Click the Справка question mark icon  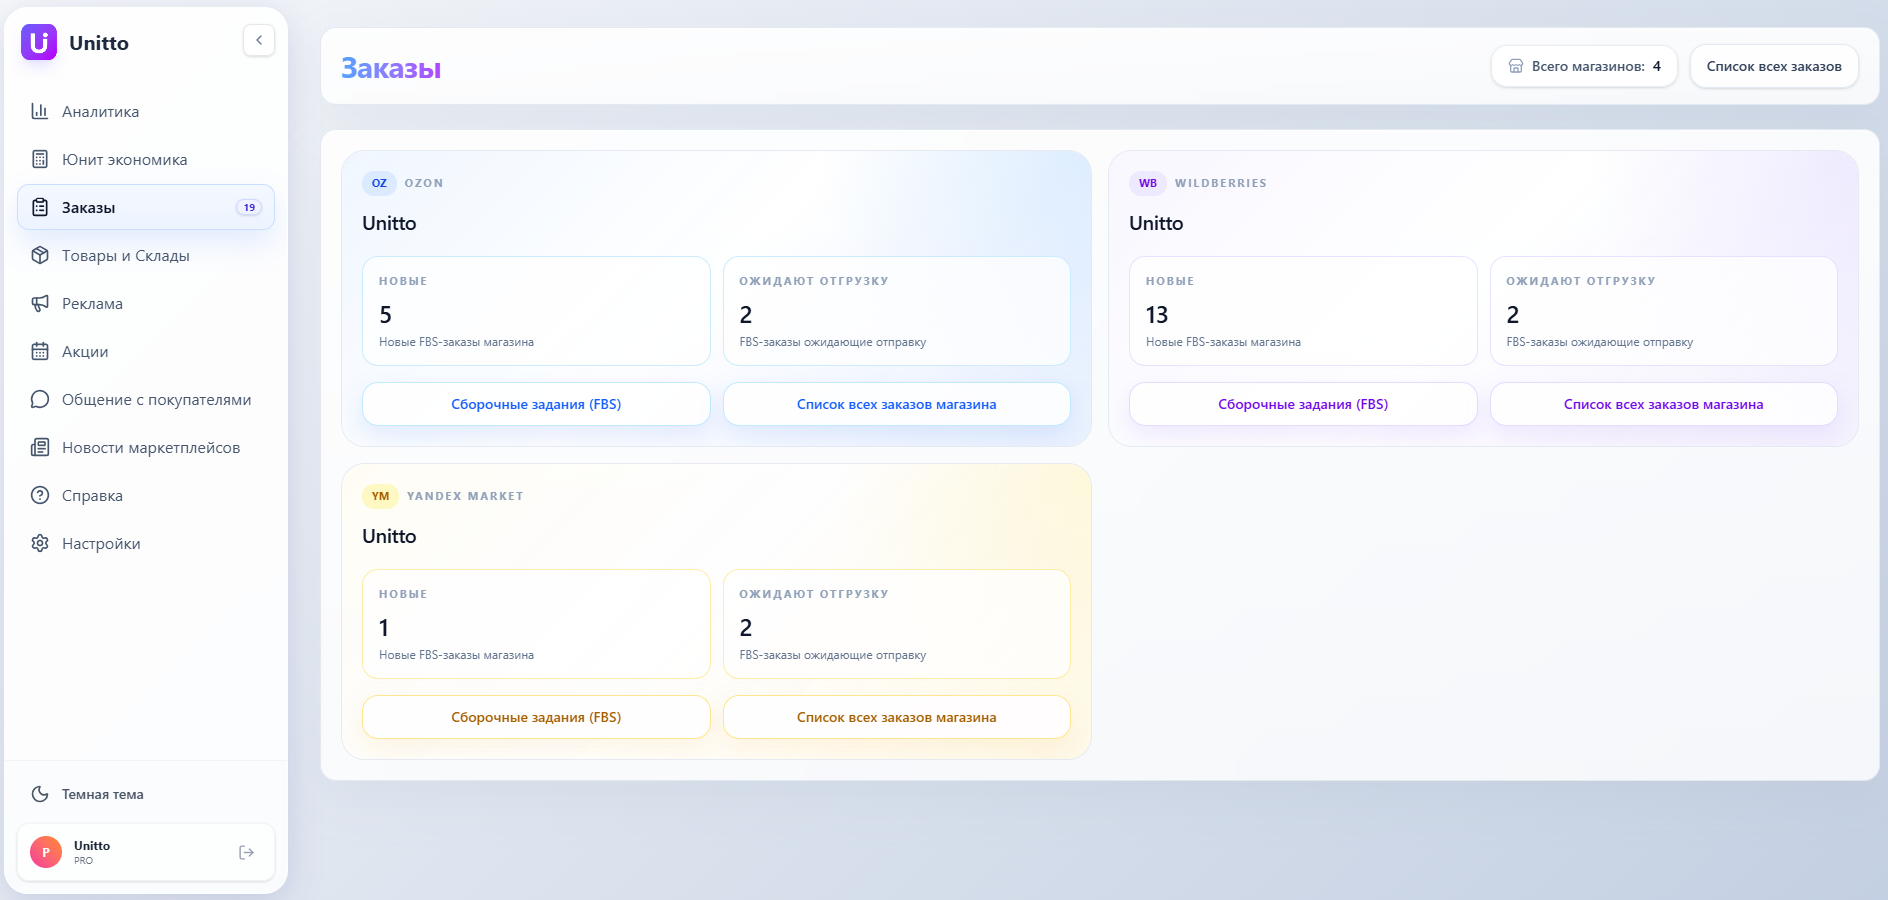(x=40, y=495)
